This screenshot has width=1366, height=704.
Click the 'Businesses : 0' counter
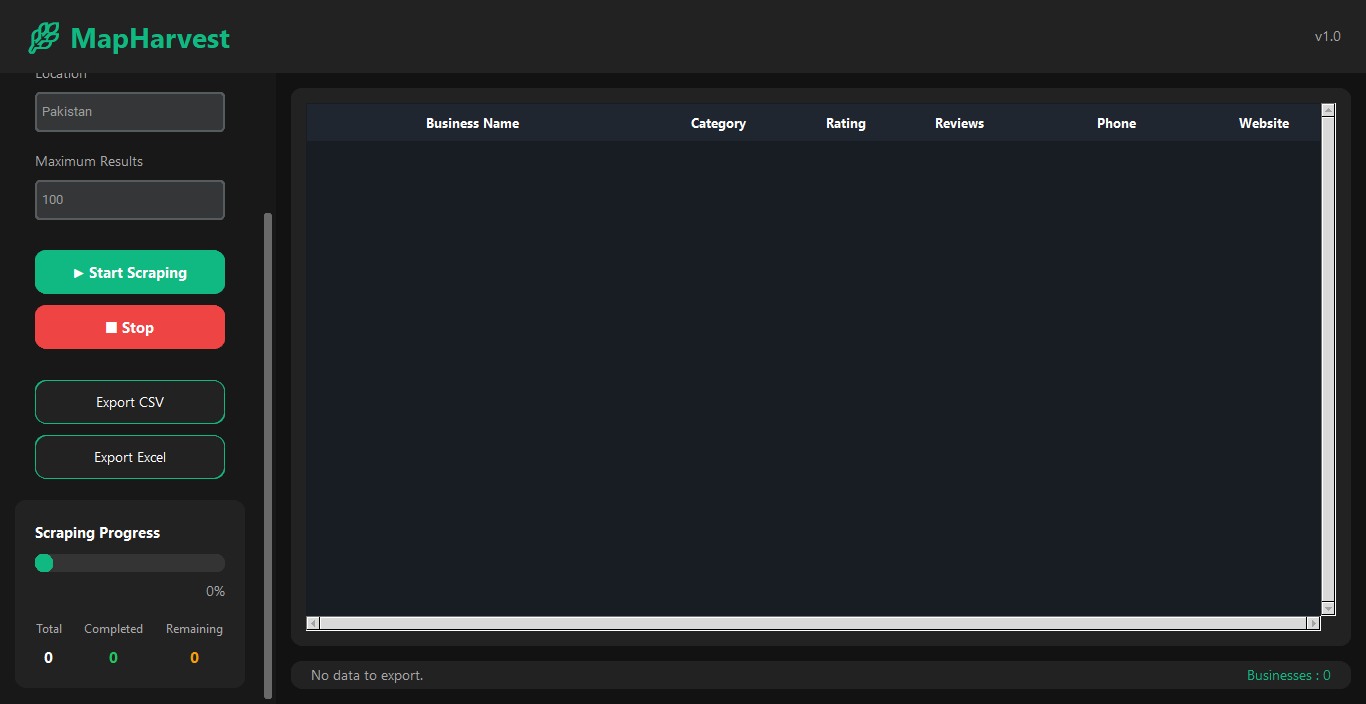point(1288,675)
